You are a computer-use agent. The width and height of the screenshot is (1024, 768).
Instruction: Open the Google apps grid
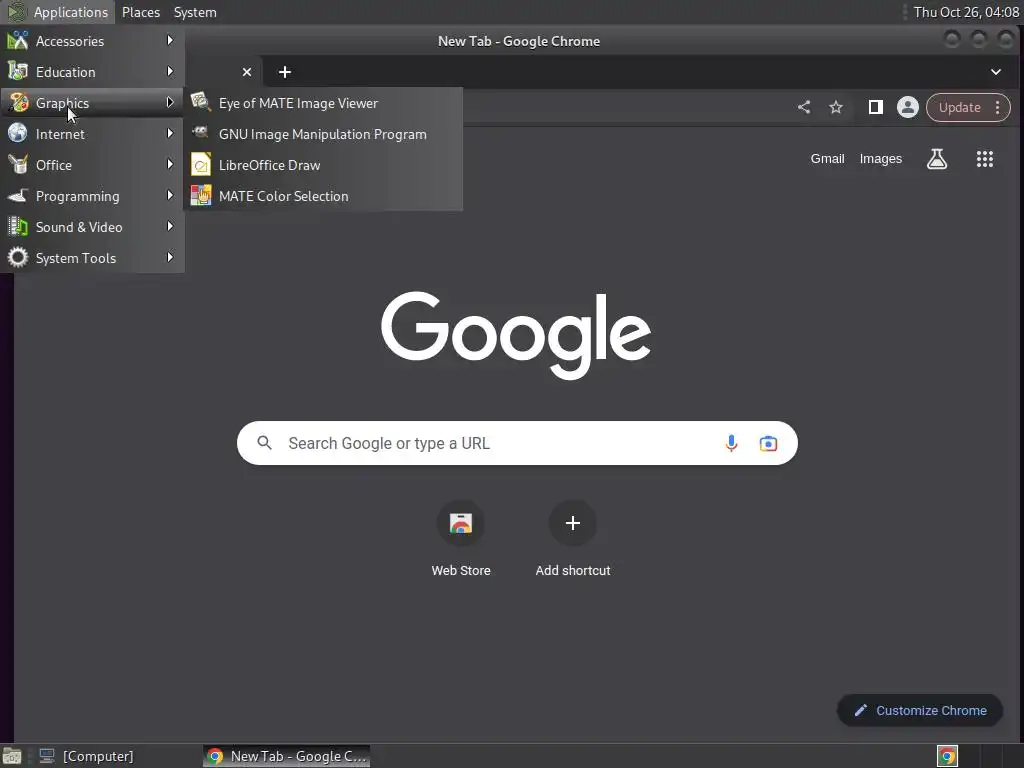[985, 159]
